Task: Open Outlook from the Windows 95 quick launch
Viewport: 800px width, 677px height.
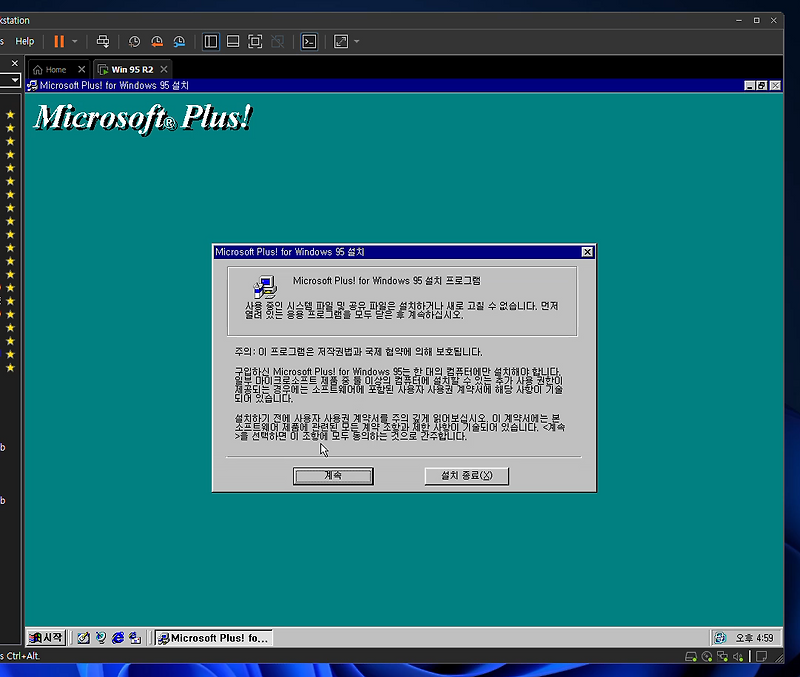Action: (133, 637)
